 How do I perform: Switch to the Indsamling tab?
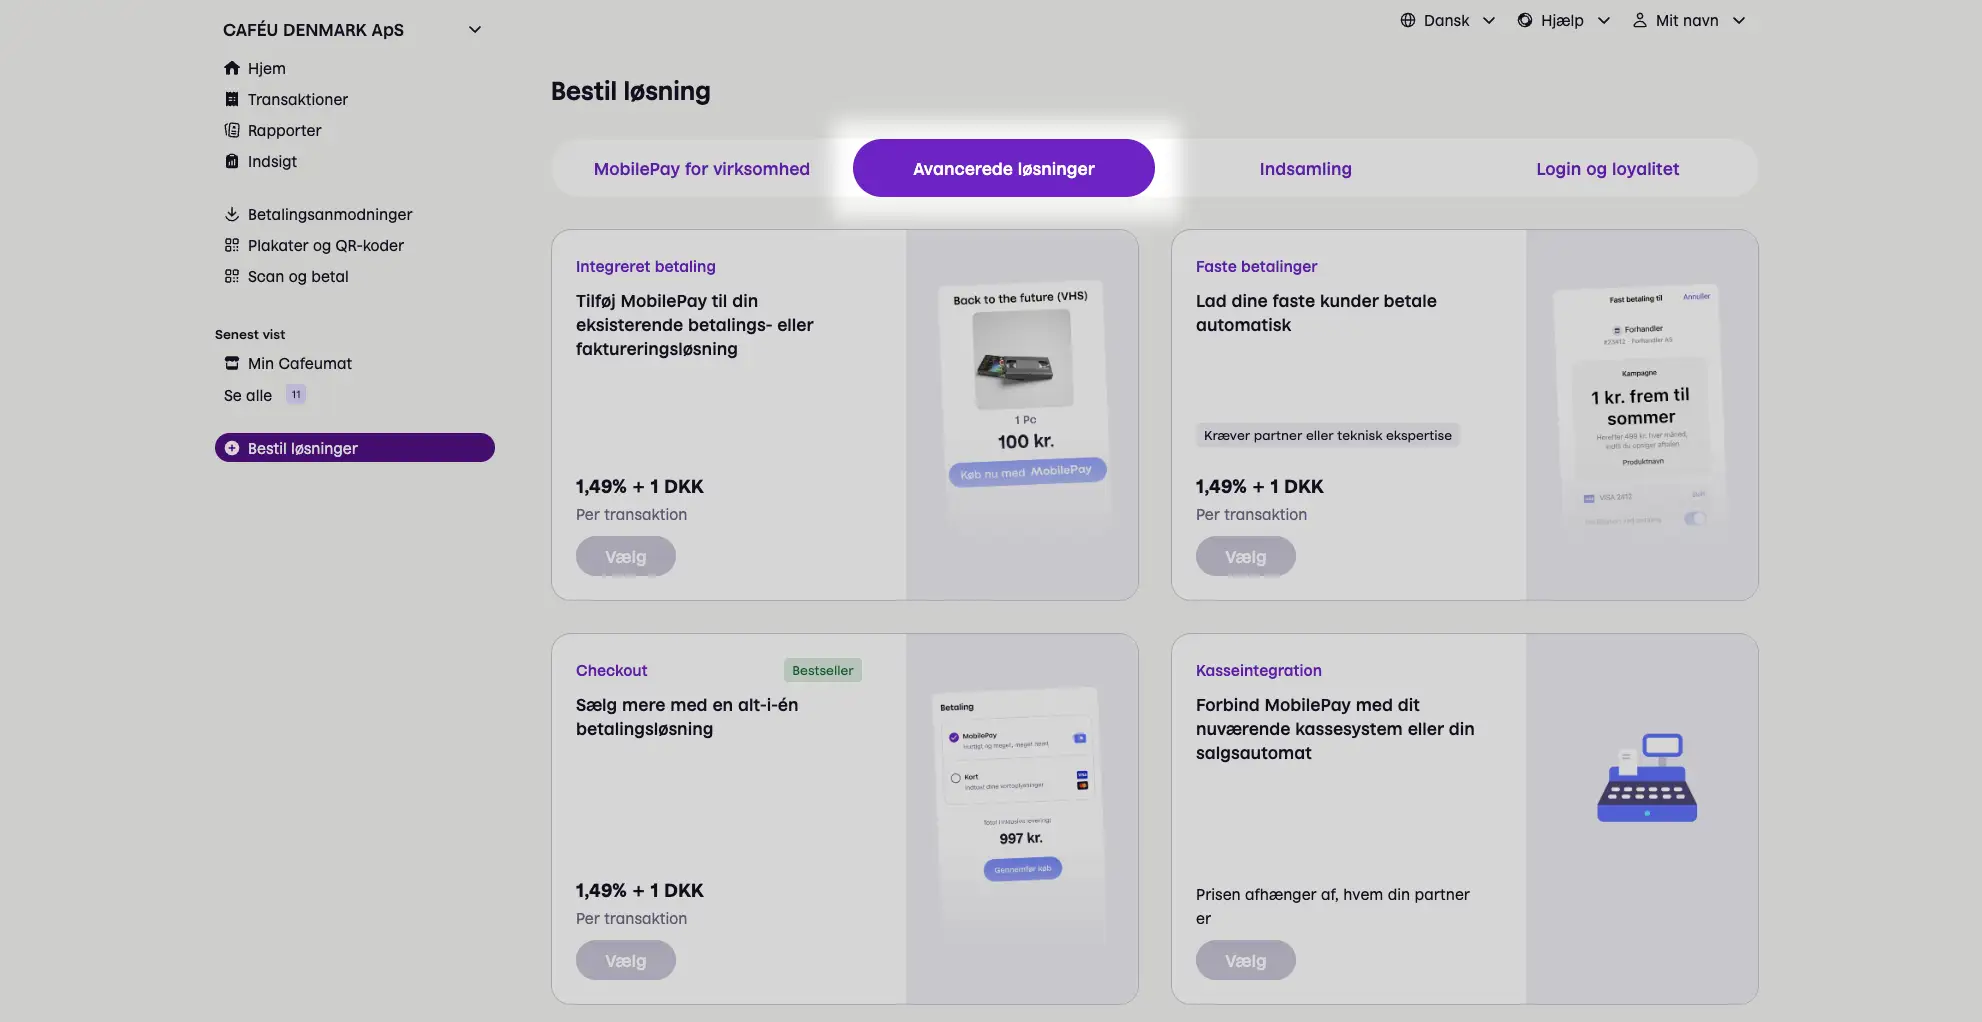click(1305, 169)
